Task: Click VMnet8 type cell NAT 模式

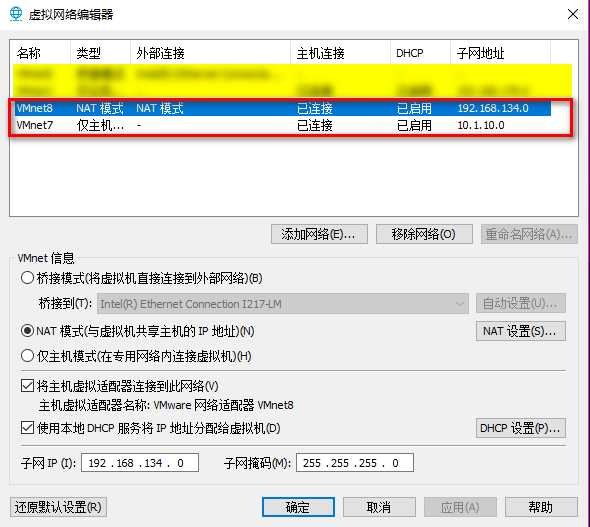Action: 100,108
